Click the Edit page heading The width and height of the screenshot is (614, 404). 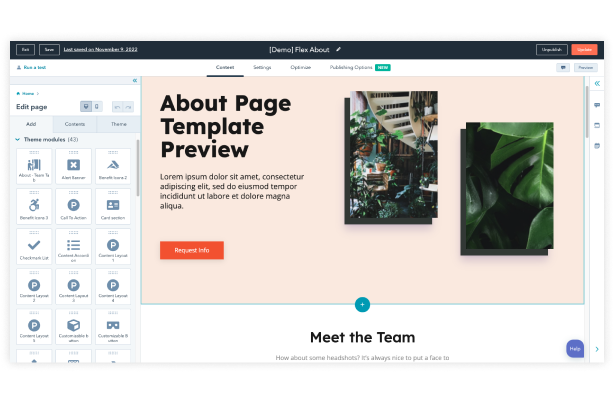click(x=32, y=107)
